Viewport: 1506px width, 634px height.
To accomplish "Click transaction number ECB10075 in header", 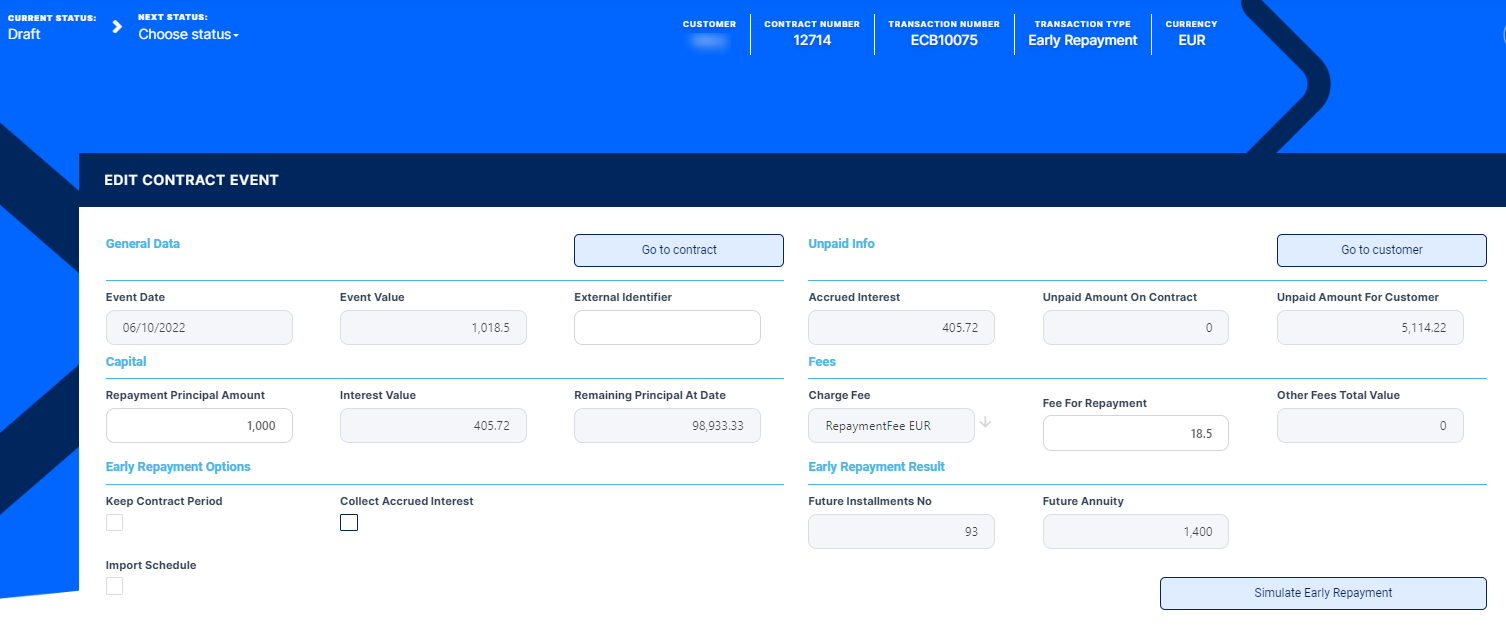I will 944,40.
